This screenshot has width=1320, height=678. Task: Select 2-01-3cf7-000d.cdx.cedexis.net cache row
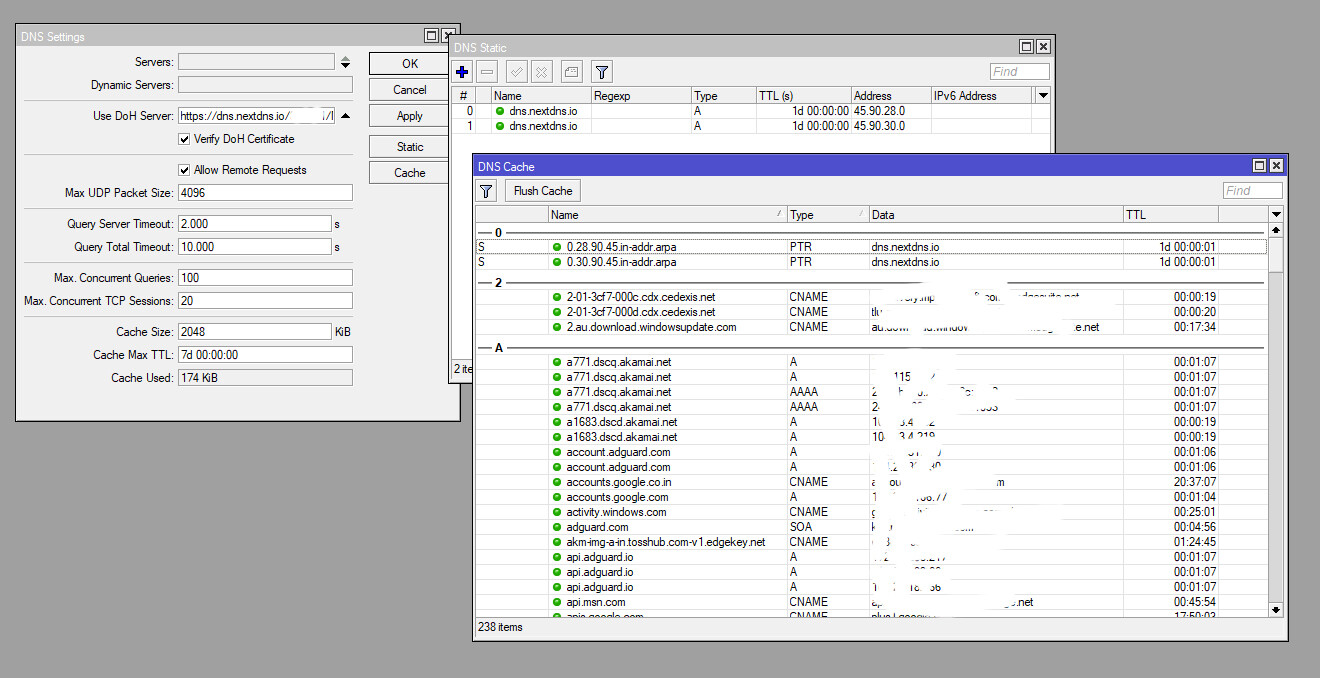pyautogui.click(x=871, y=312)
